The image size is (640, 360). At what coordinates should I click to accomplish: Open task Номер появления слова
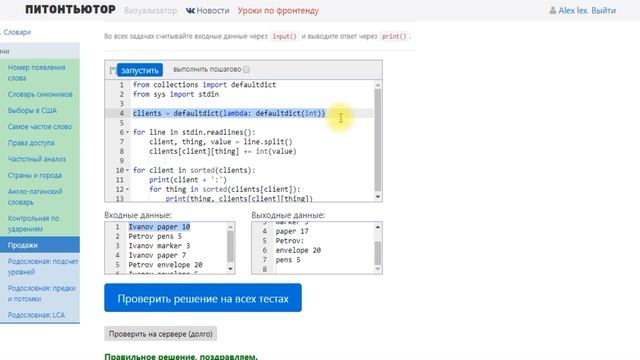(x=36, y=73)
